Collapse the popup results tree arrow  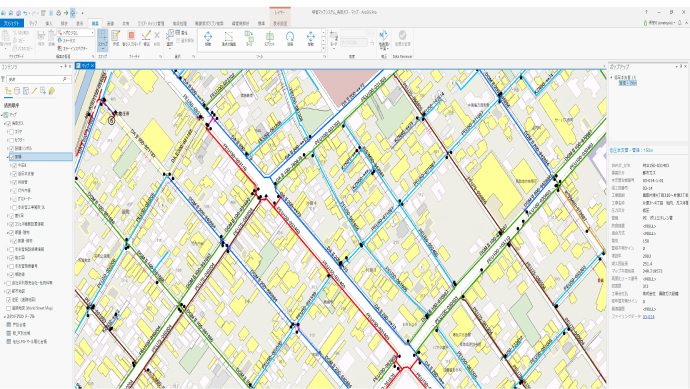612,77
